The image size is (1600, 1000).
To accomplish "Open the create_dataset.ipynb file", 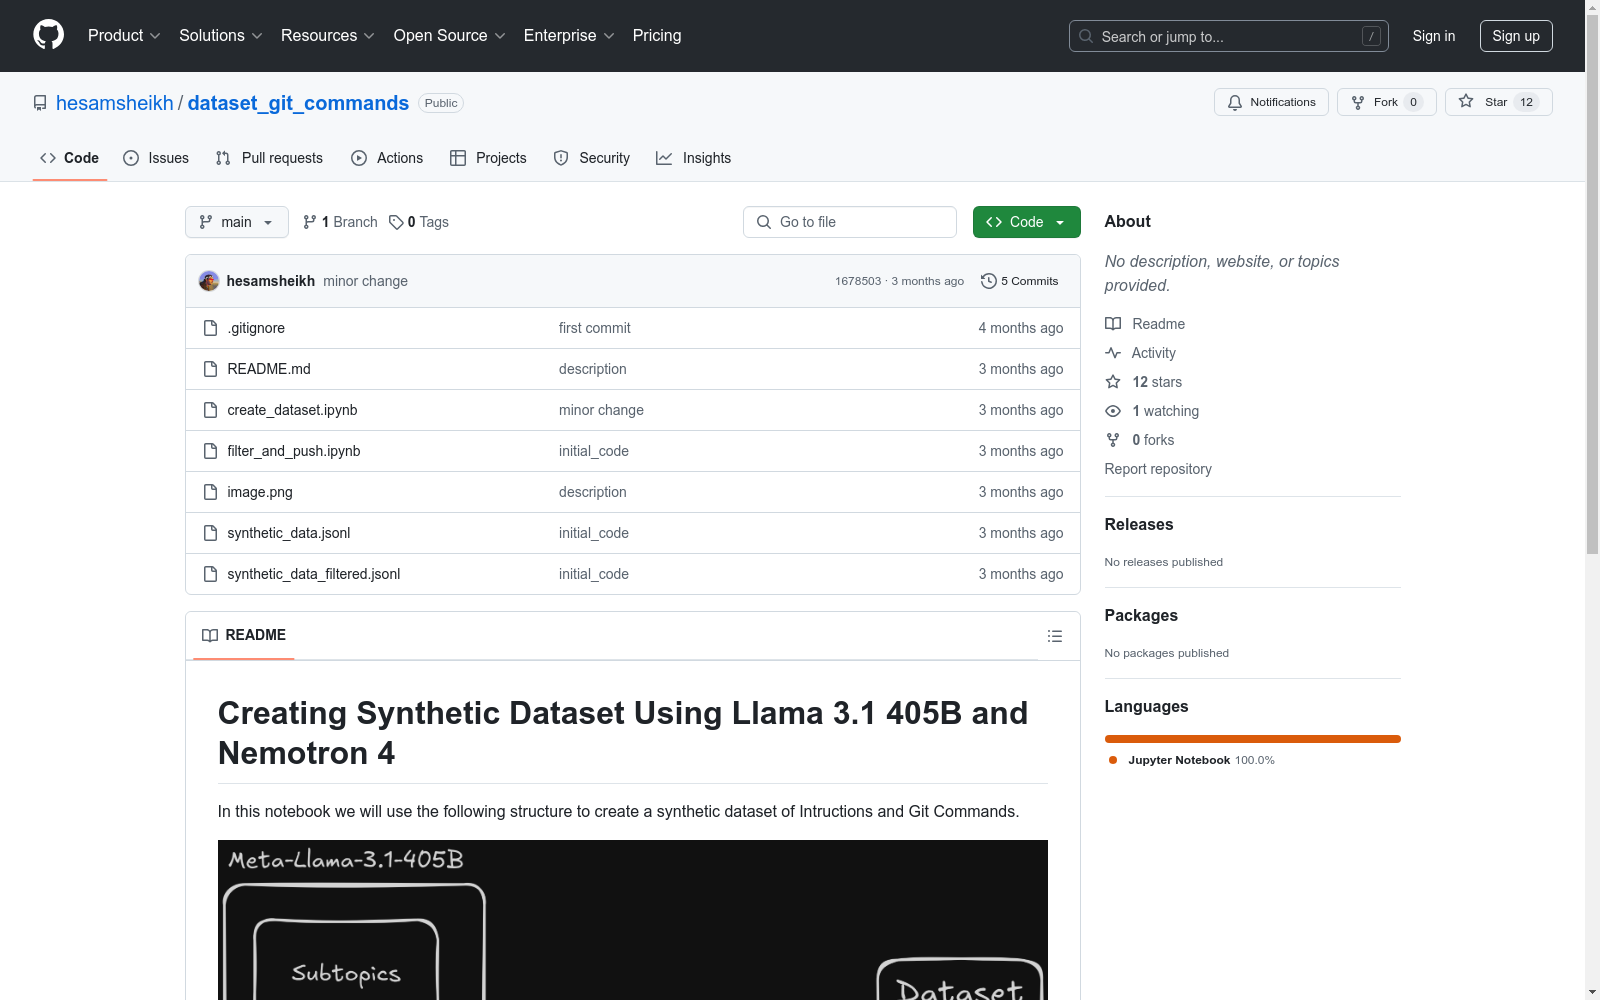I will [x=292, y=410].
